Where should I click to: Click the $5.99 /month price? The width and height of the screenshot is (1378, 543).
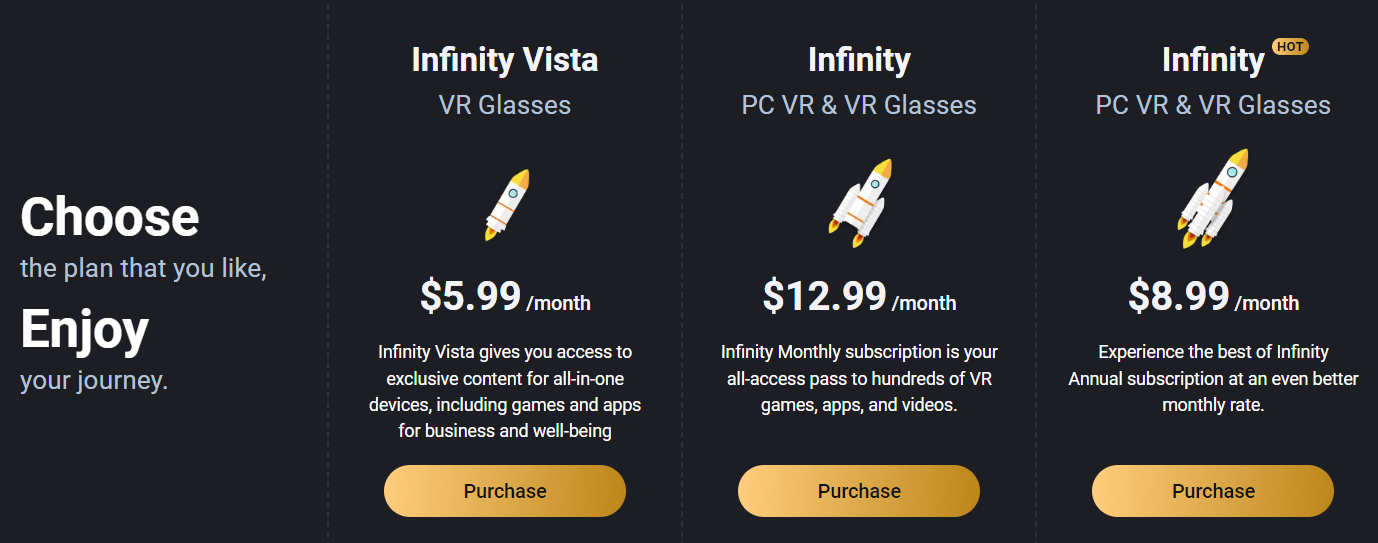505,297
